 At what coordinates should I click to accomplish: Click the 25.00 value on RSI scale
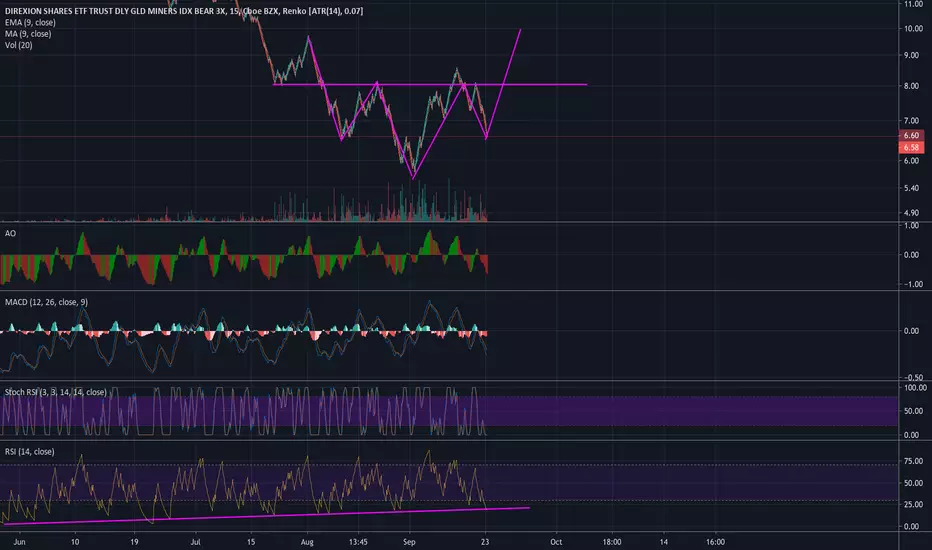point(913,505)
